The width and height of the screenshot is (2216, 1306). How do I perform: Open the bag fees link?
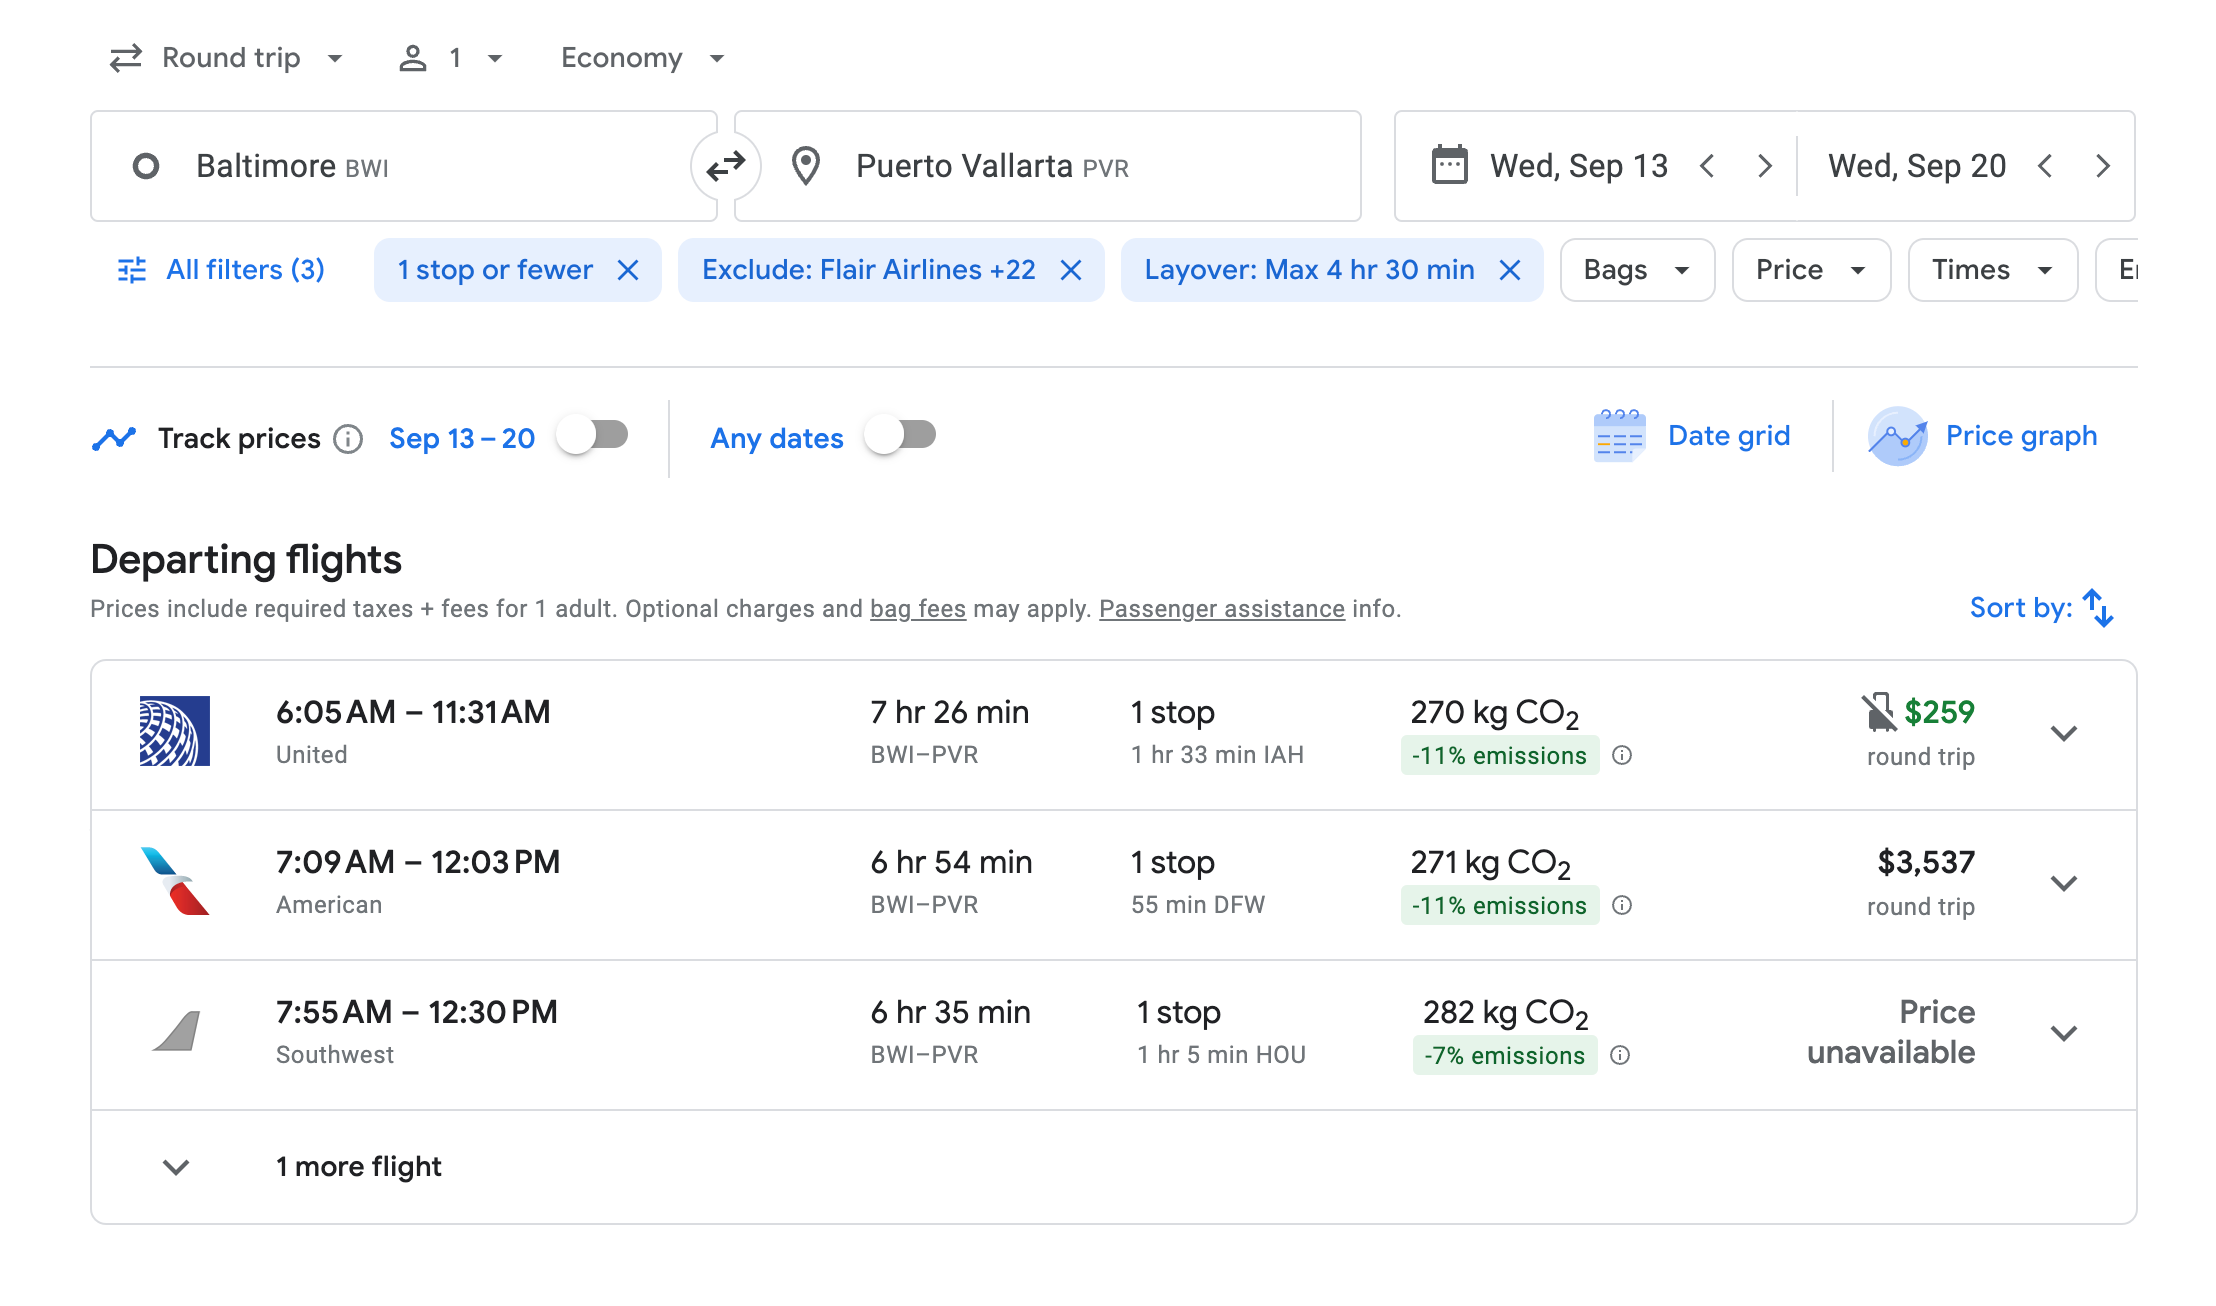coord(917,609)
